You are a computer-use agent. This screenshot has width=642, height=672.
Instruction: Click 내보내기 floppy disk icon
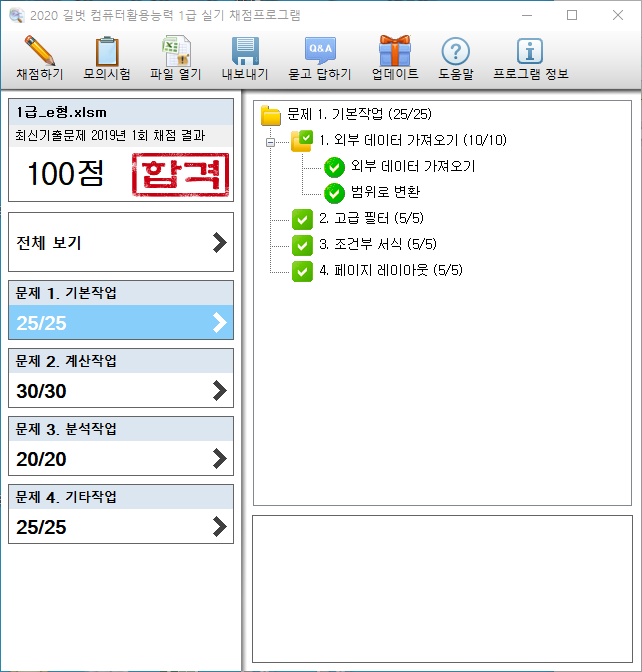pos(246,51)
